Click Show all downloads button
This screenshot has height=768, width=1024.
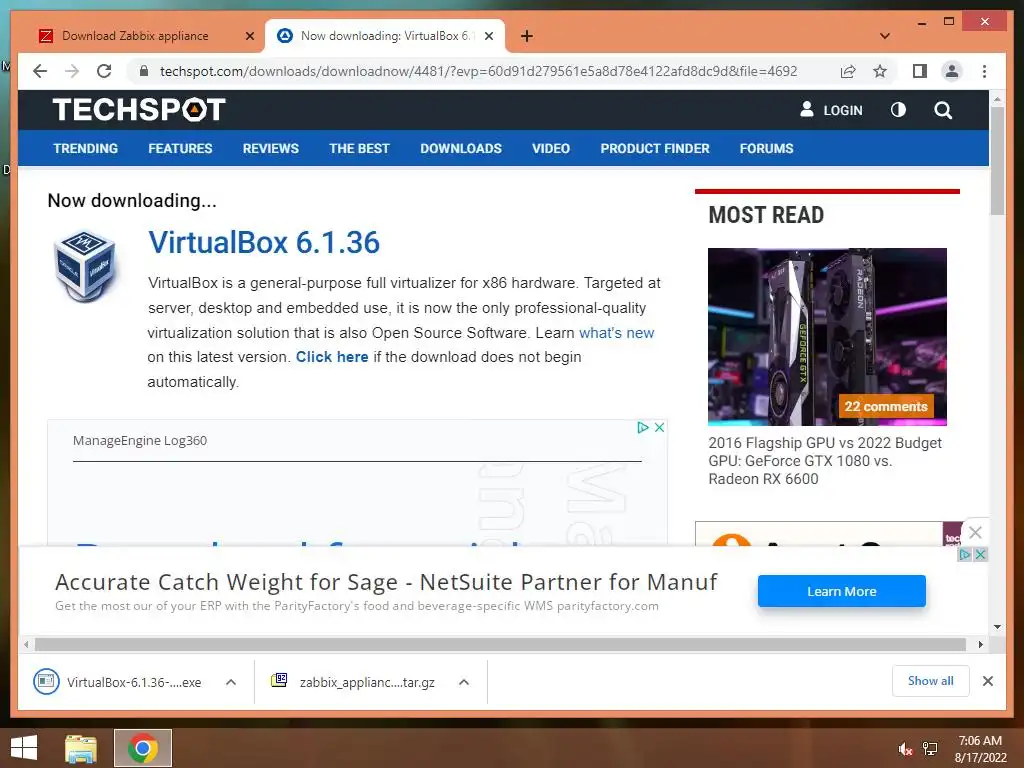click(930, 681)
